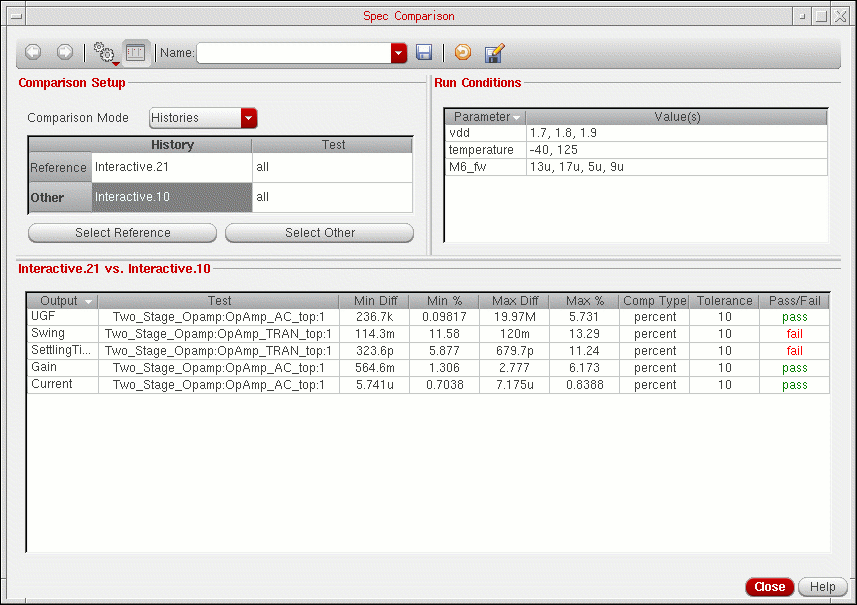Click the edit notepad pencil icon
Image resolution: width=857 pixels, height=605 pixels.
(x=493, y=53)
